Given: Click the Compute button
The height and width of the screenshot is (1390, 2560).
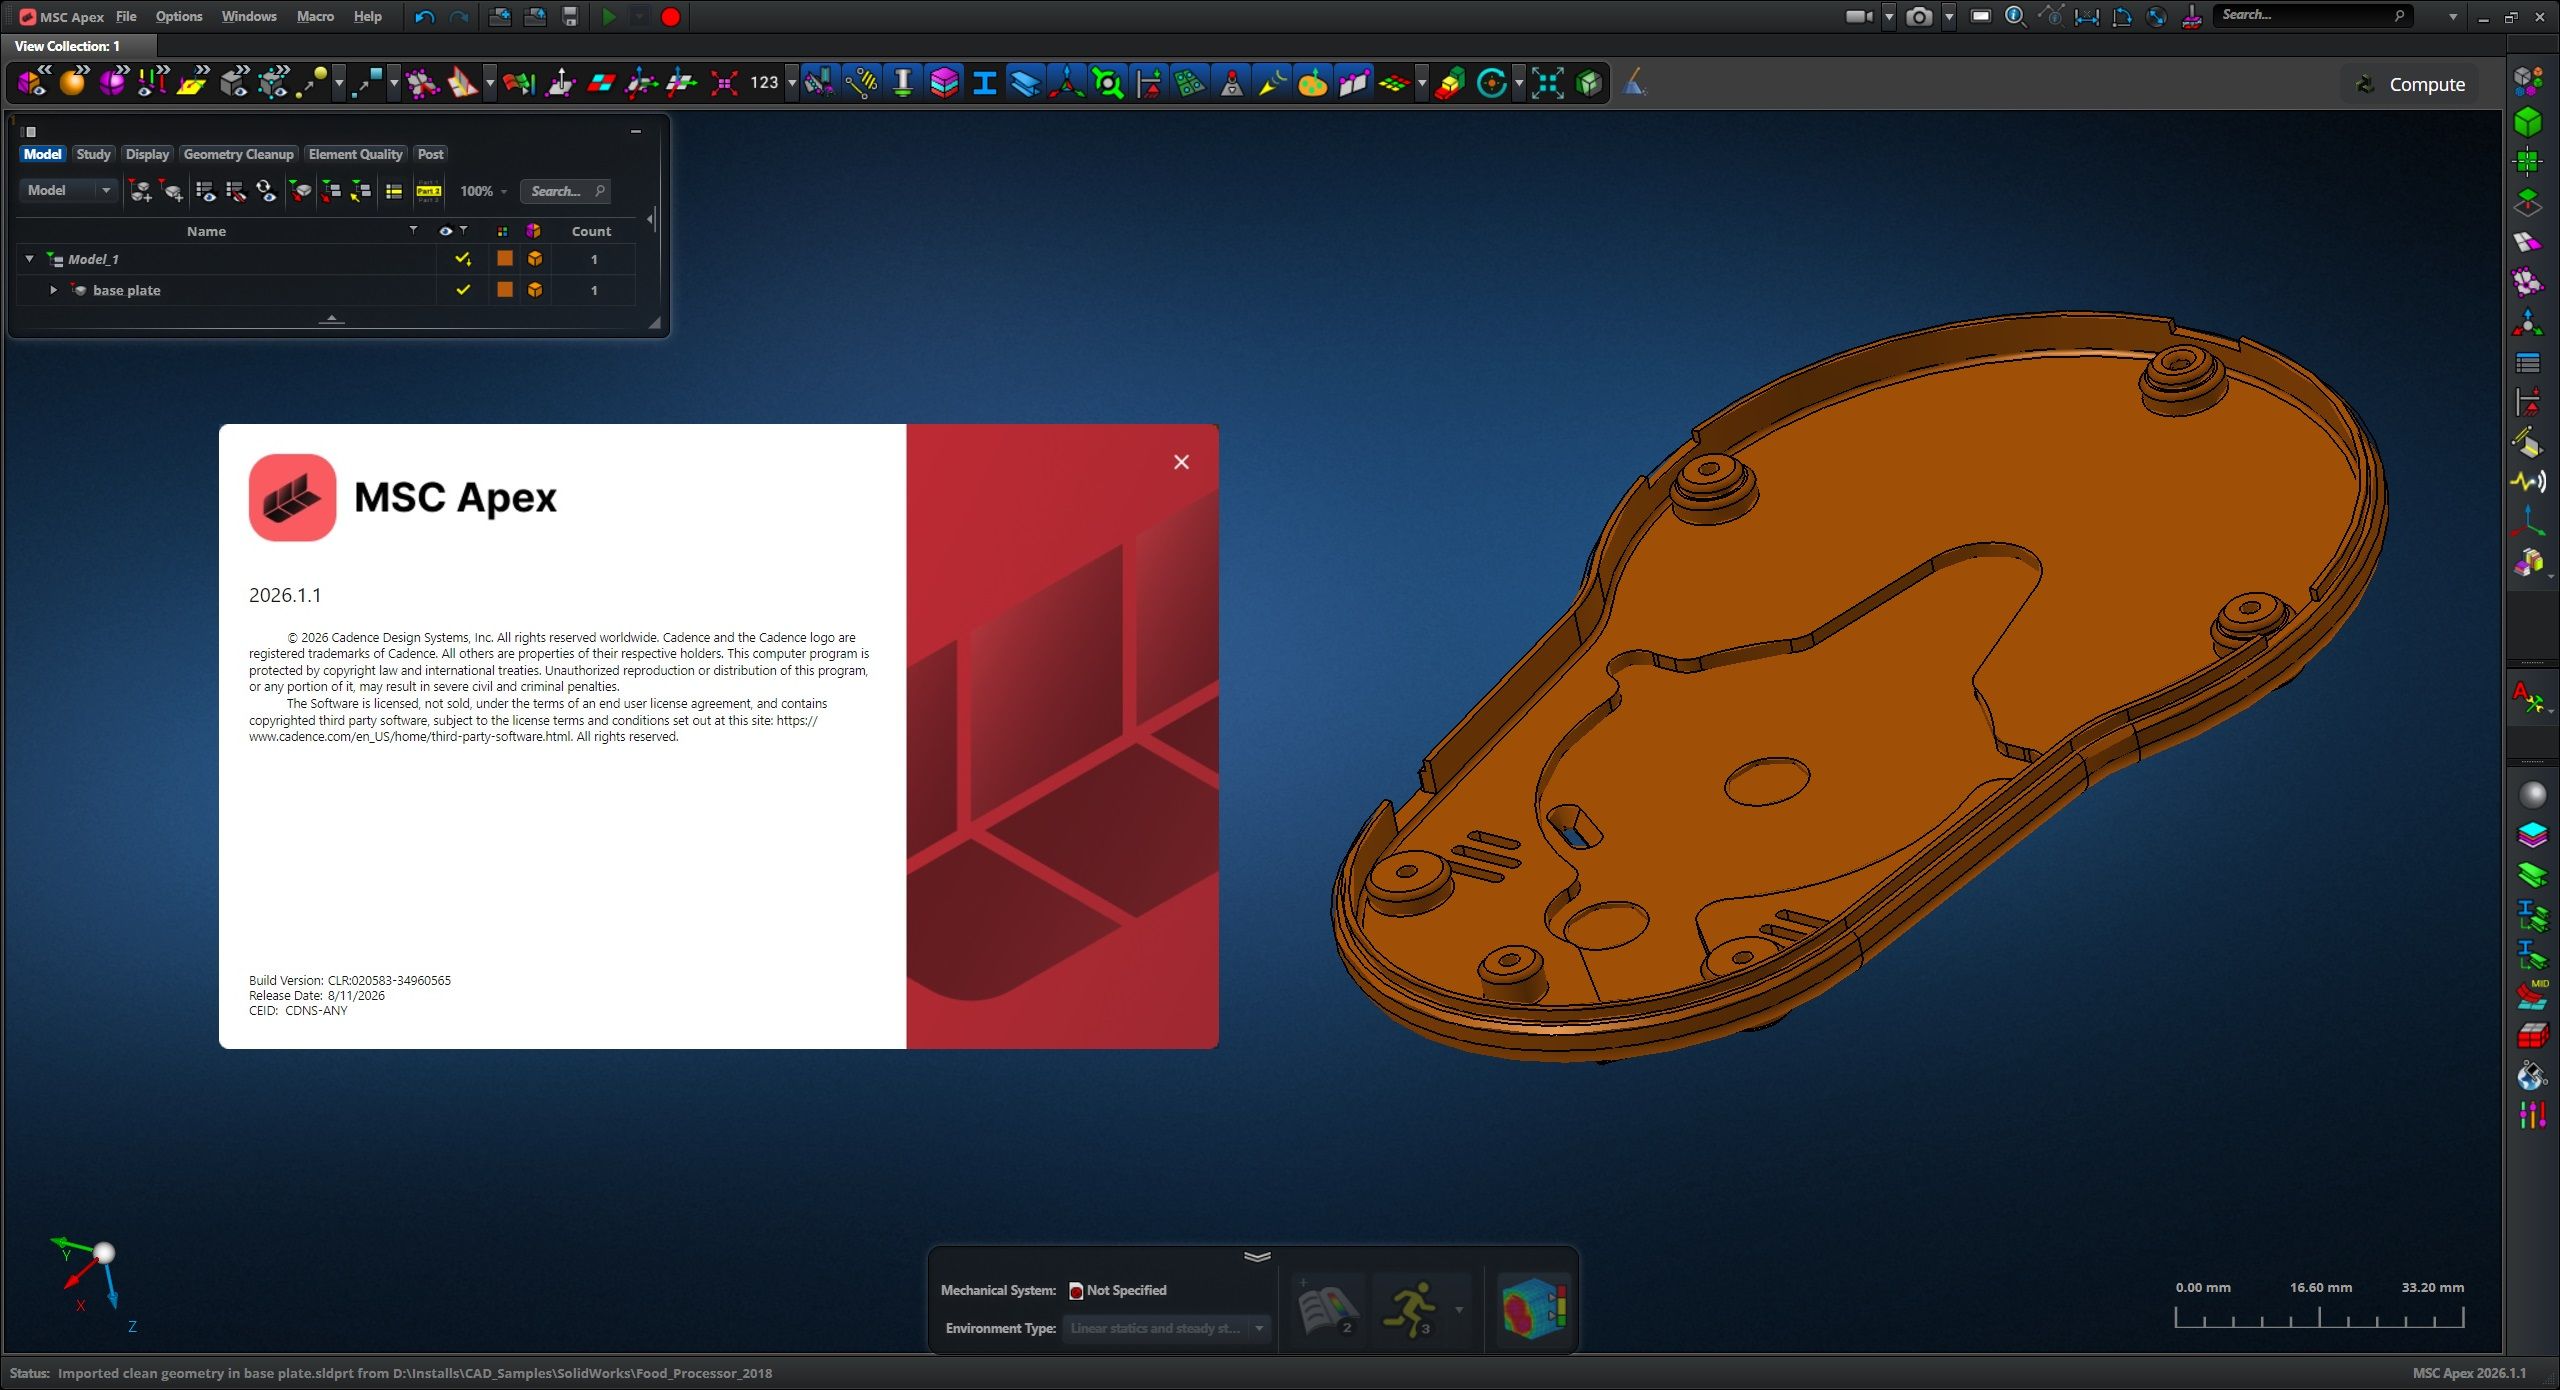Looking at the screenshot, I should coord(2412,84).
